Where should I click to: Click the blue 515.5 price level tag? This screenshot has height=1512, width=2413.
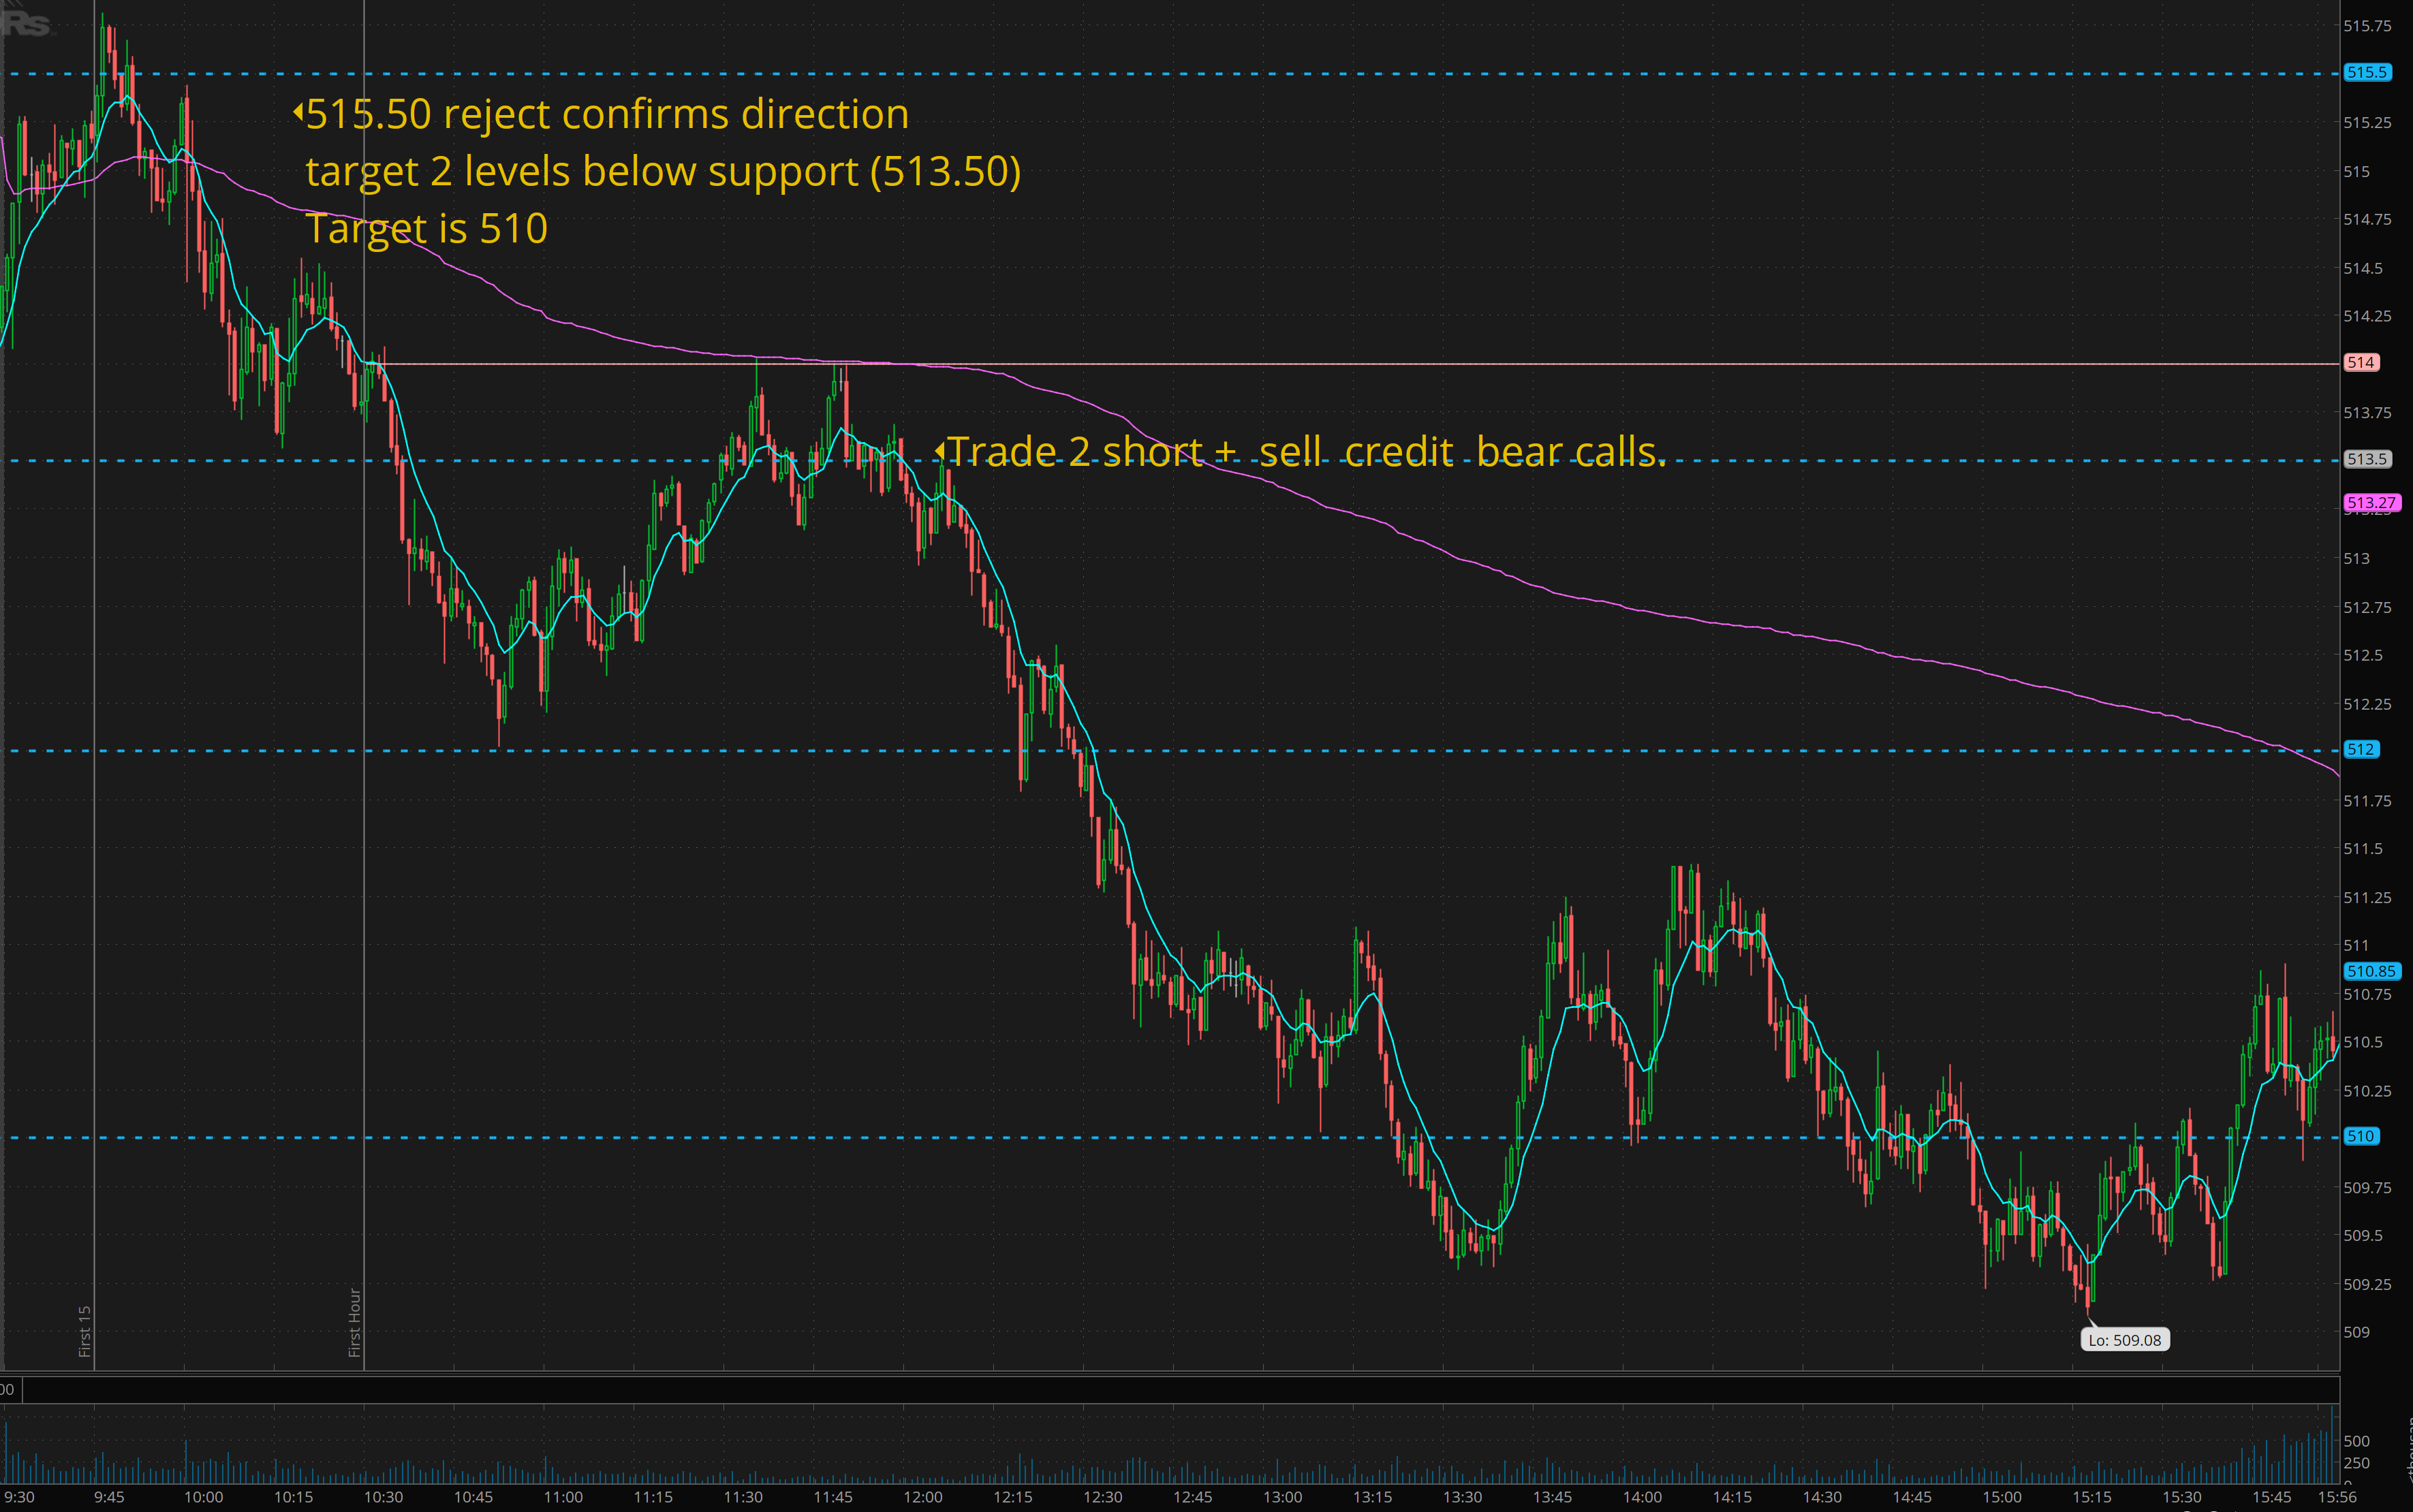pos(2366,72)
